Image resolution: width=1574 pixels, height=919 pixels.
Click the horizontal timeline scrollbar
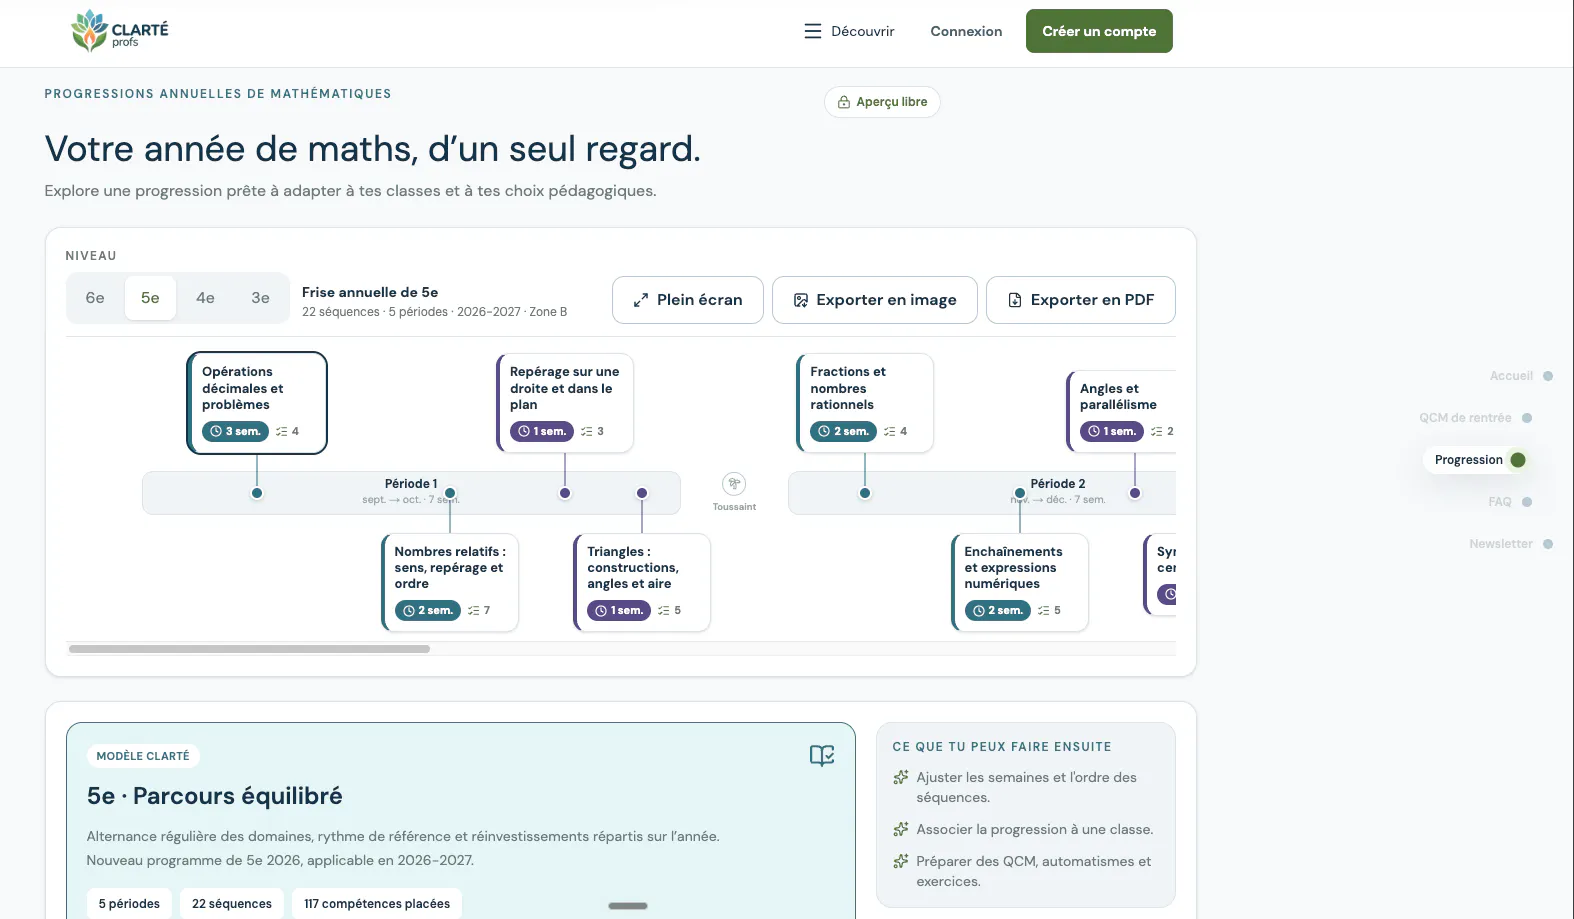(x=249, y=649)
